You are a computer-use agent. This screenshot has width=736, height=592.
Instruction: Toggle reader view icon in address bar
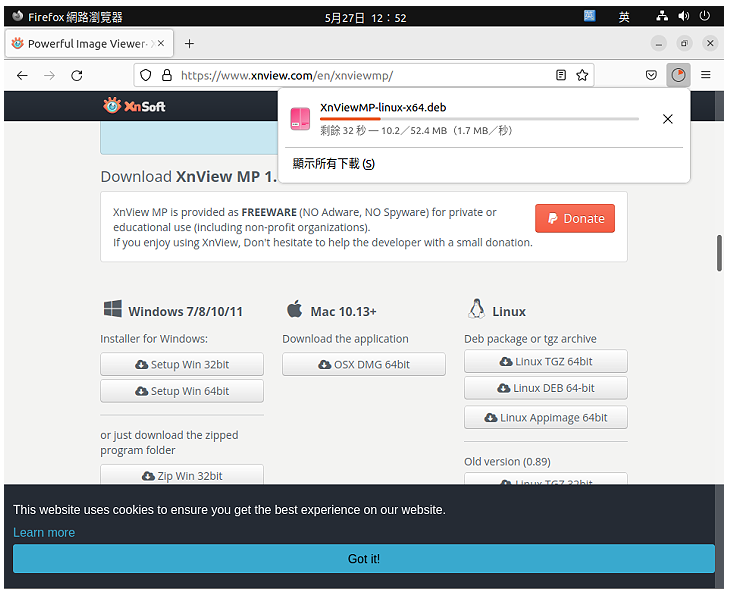coord(561,75)
